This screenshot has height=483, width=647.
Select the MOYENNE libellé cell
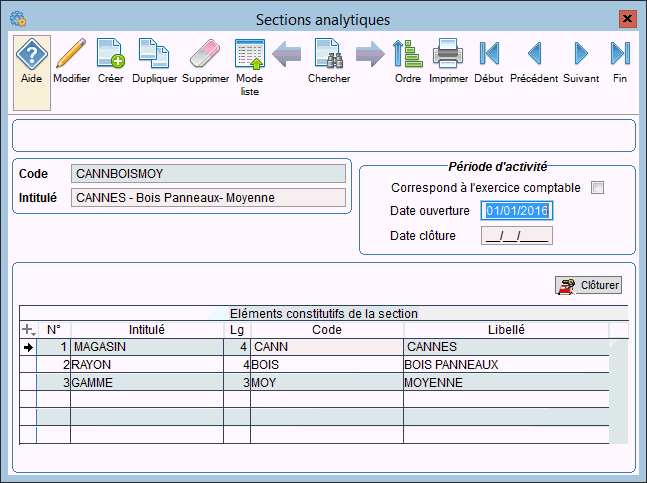pyautogui.click(x=506, y=383)
